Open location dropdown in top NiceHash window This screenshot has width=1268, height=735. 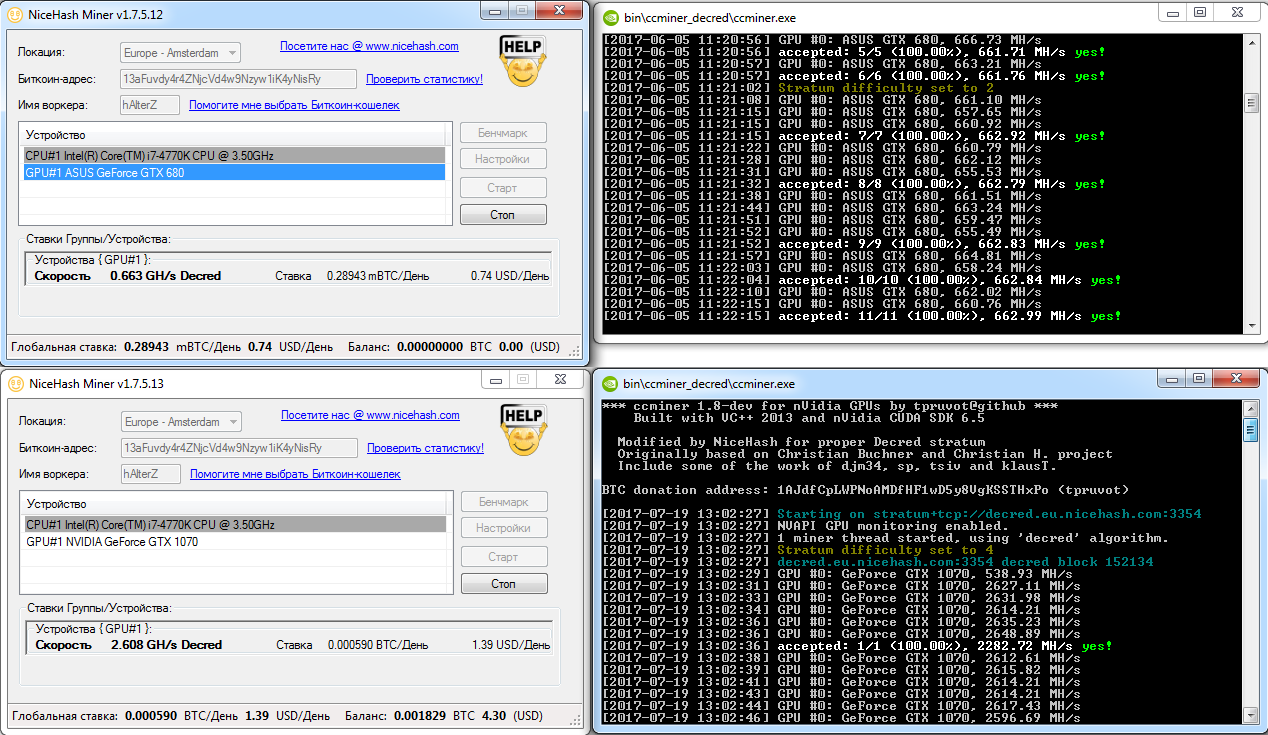pos(181,52)
